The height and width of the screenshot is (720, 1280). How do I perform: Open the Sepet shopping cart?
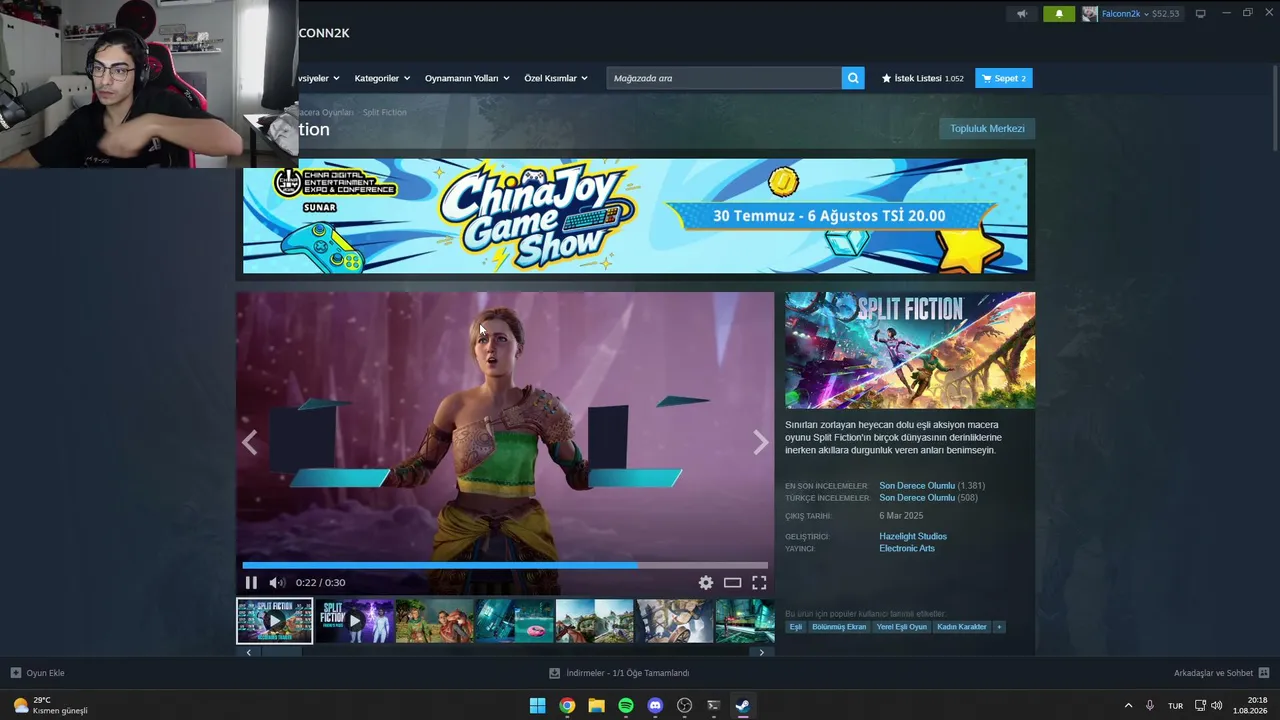(1004, 78)
